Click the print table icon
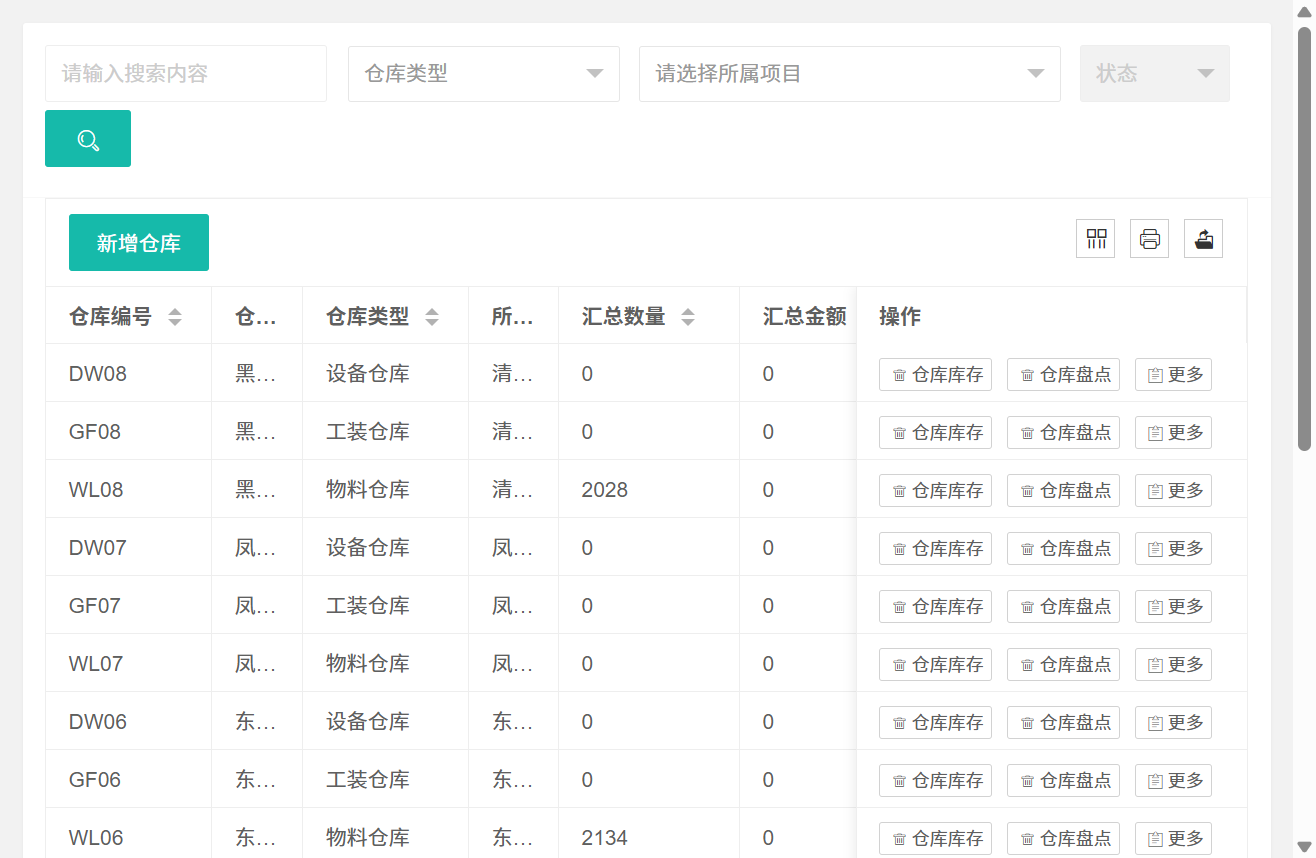The image size is (1316, 858). tap(1150, 239)
